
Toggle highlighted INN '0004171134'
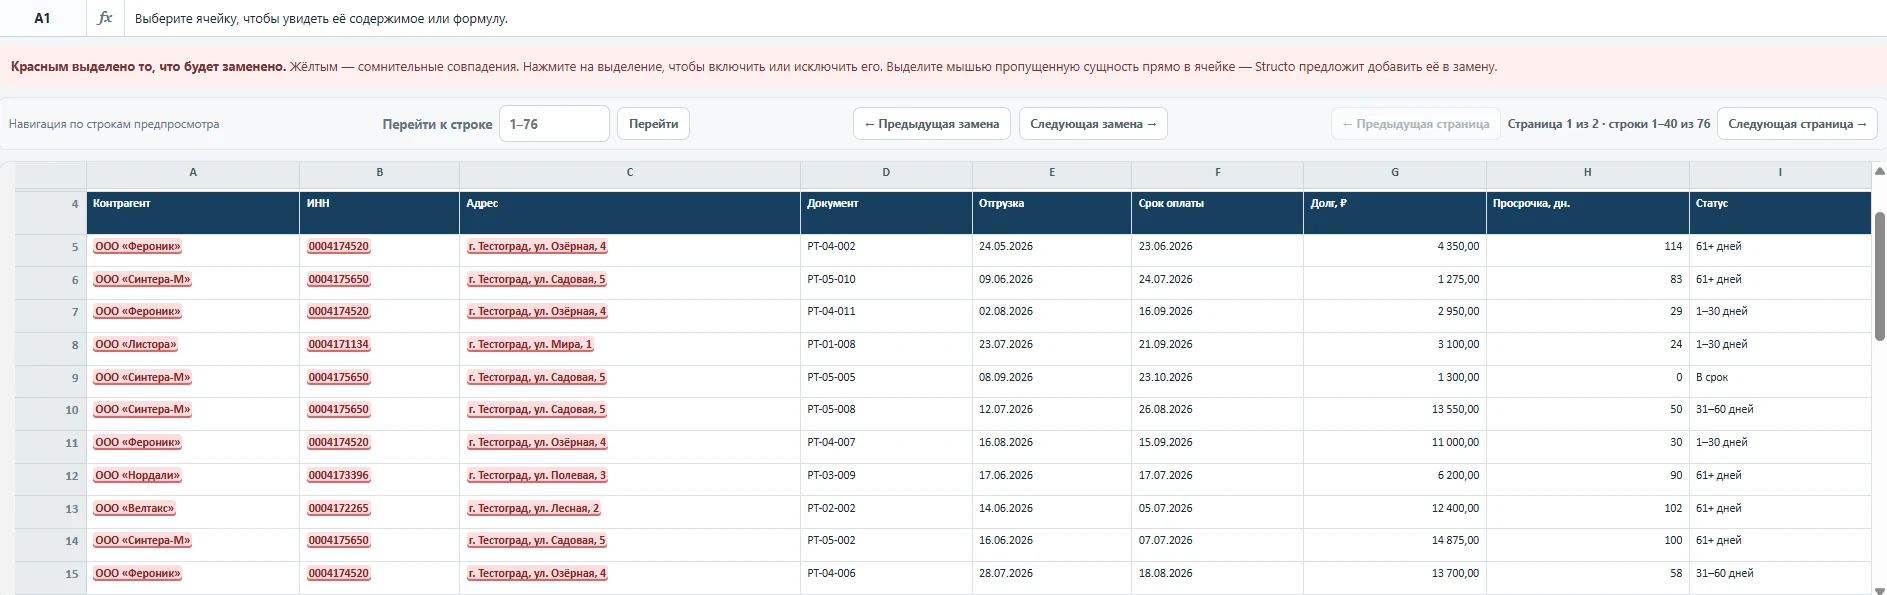pyautogui.click(x=339, y=345)
